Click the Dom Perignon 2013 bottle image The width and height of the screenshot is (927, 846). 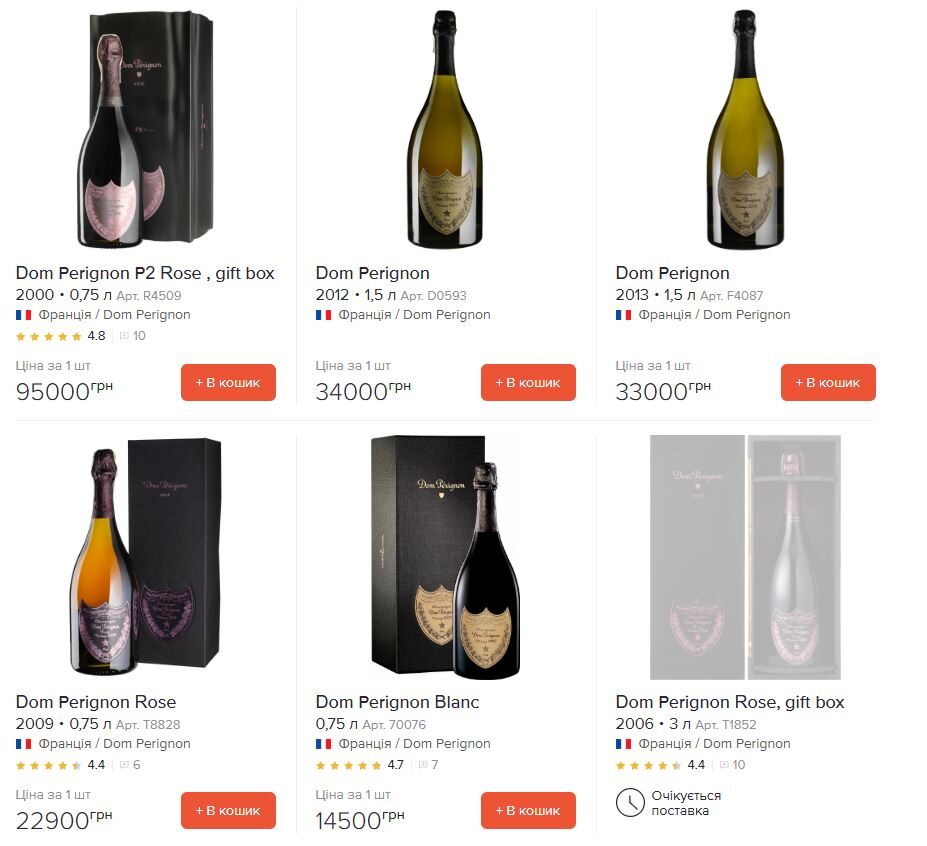tap(744, 130)
